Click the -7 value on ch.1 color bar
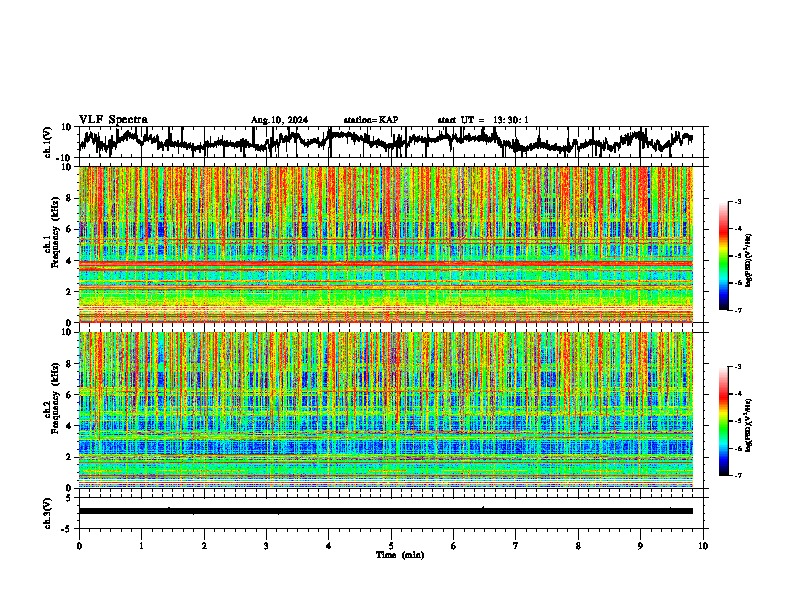 (738, 310)
